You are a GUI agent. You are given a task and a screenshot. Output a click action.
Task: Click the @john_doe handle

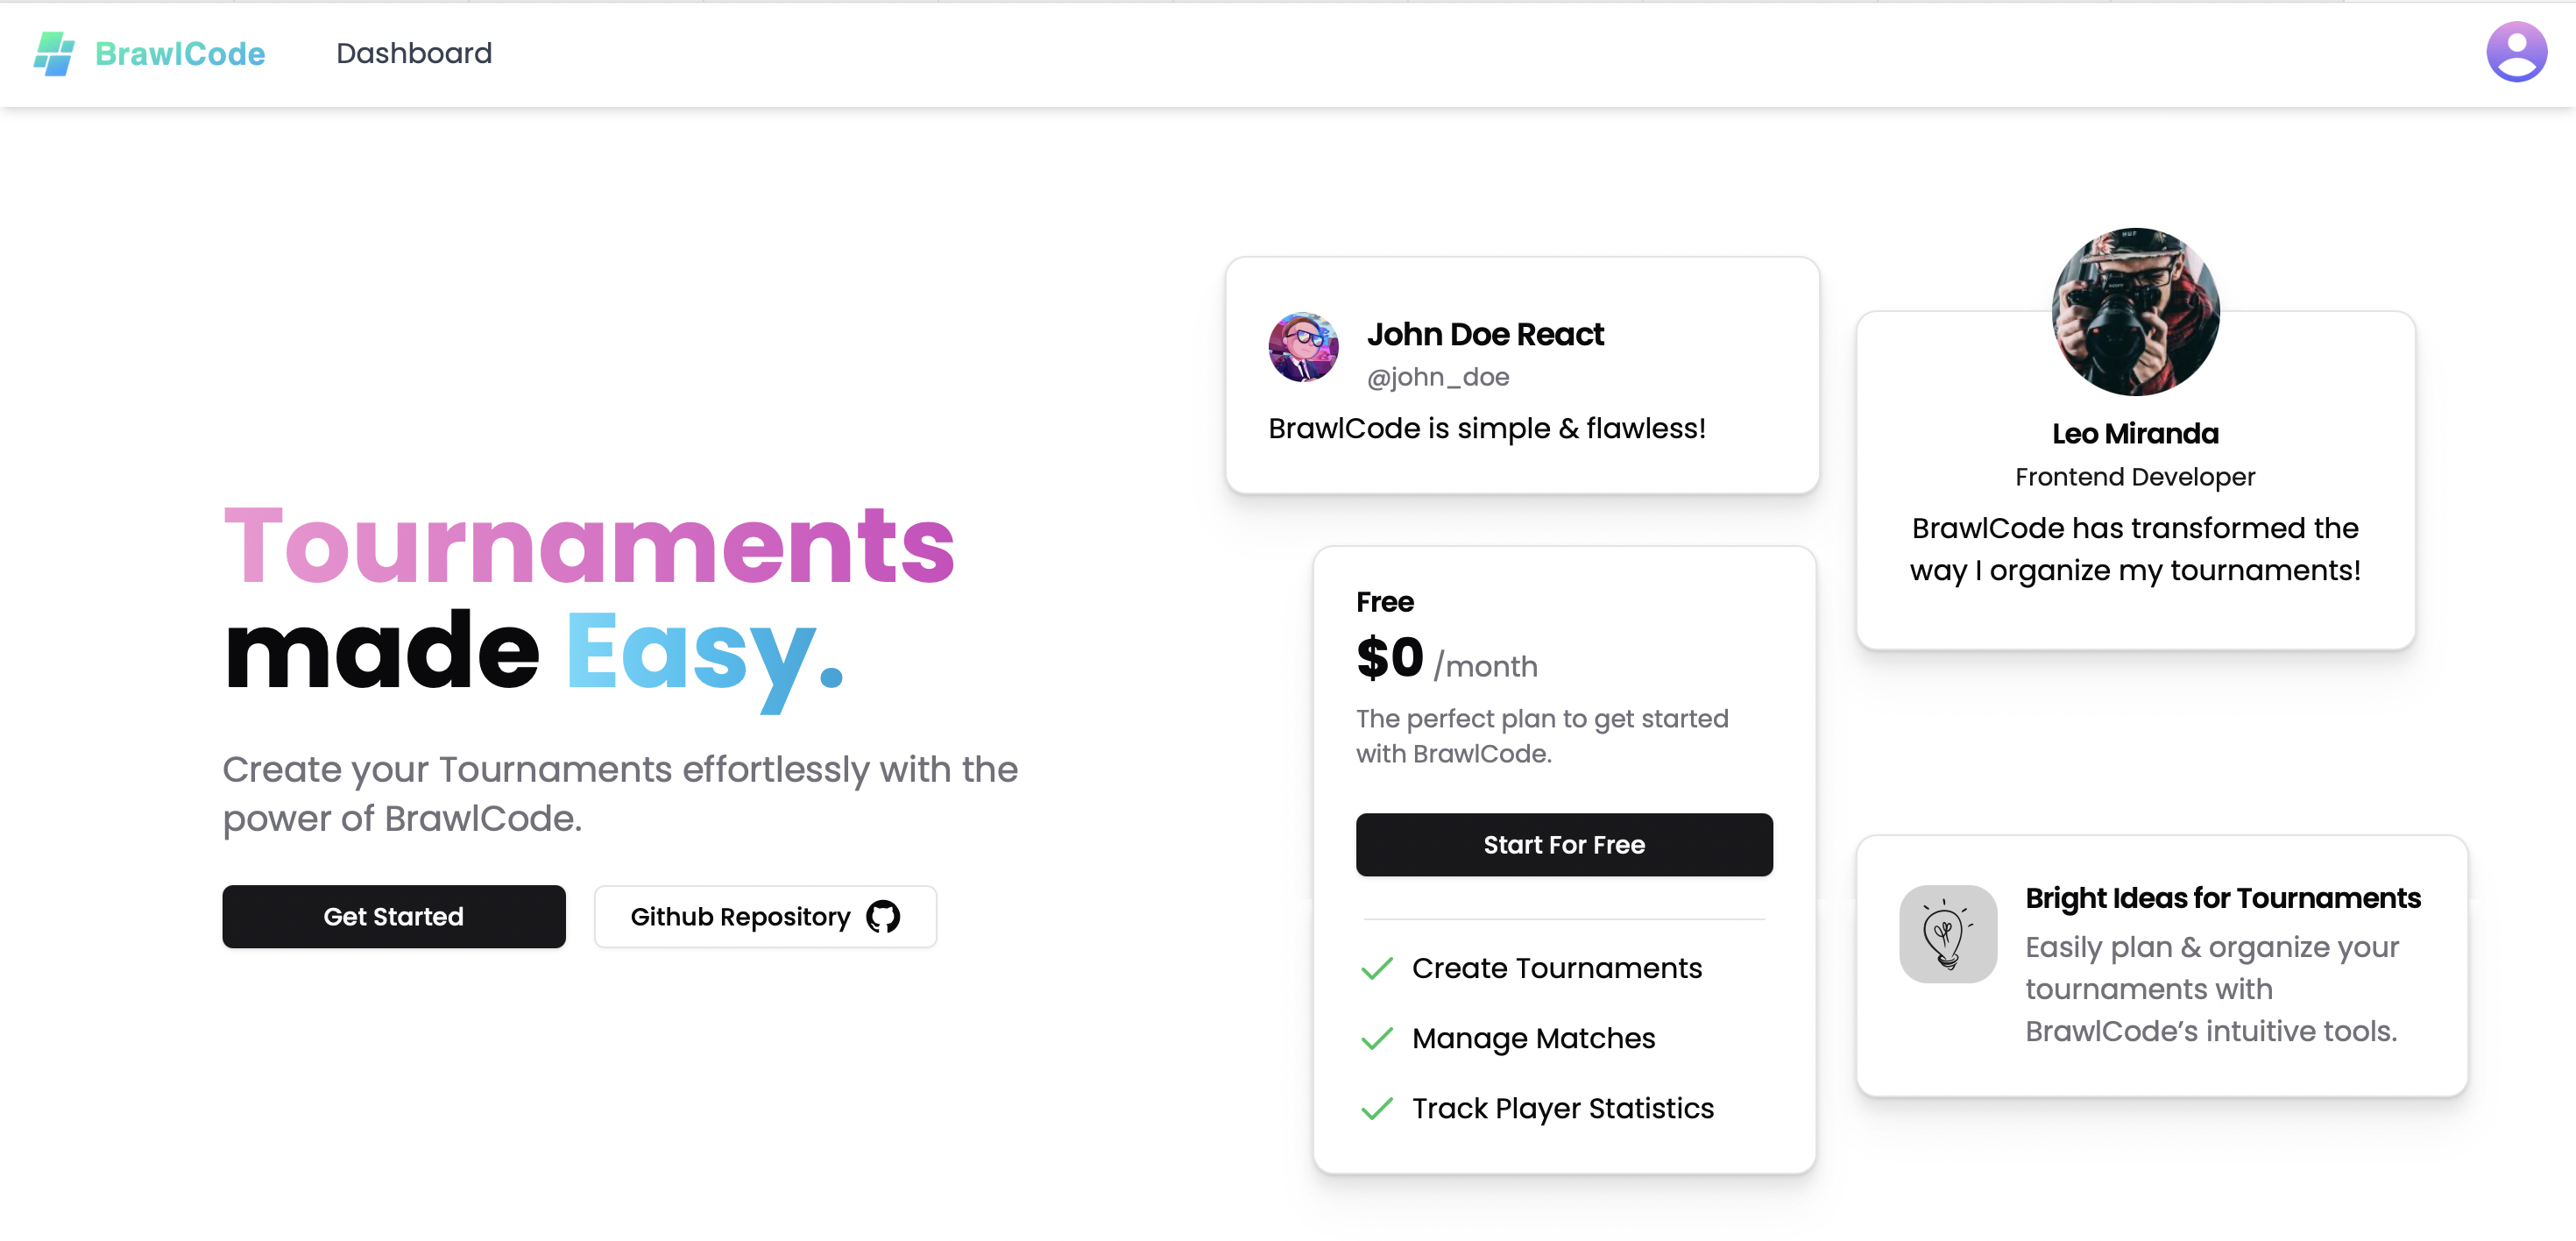click(x=1438, y=377)
